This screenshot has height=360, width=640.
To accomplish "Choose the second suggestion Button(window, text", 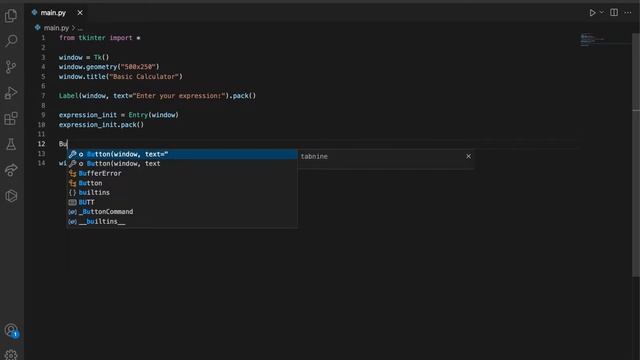I will [182, 164].
